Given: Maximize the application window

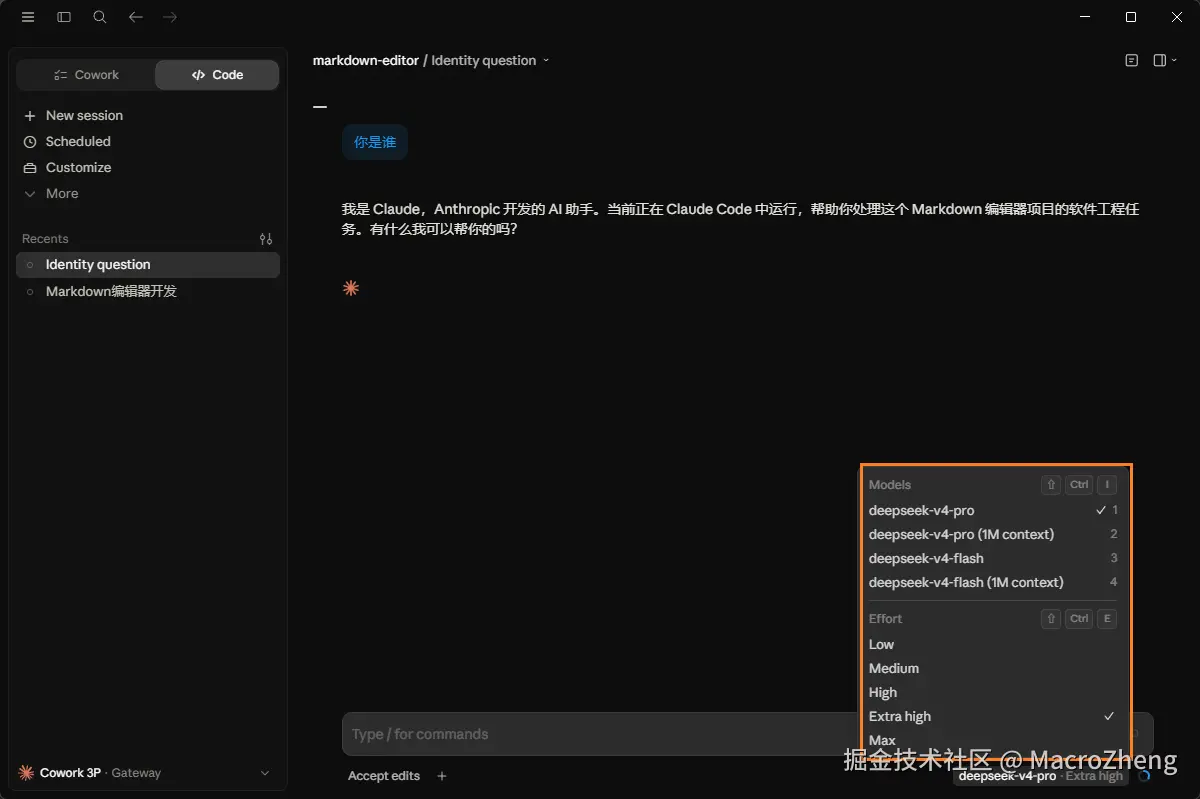Looking at the screenshot, I should [1131, 17].
